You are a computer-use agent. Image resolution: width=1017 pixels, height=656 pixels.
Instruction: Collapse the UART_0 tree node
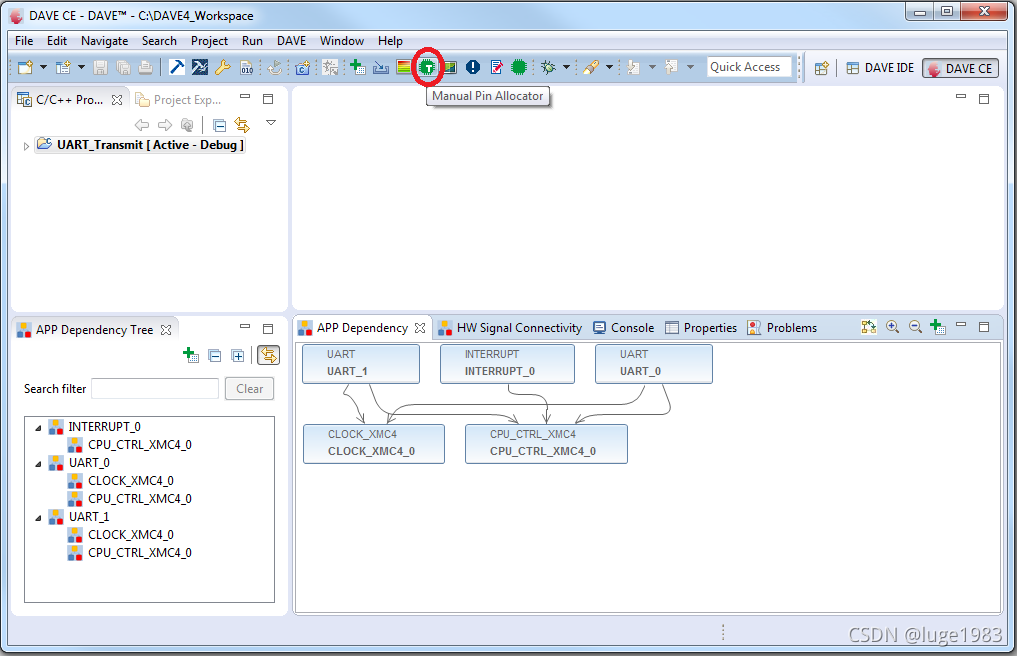[38, 464]
